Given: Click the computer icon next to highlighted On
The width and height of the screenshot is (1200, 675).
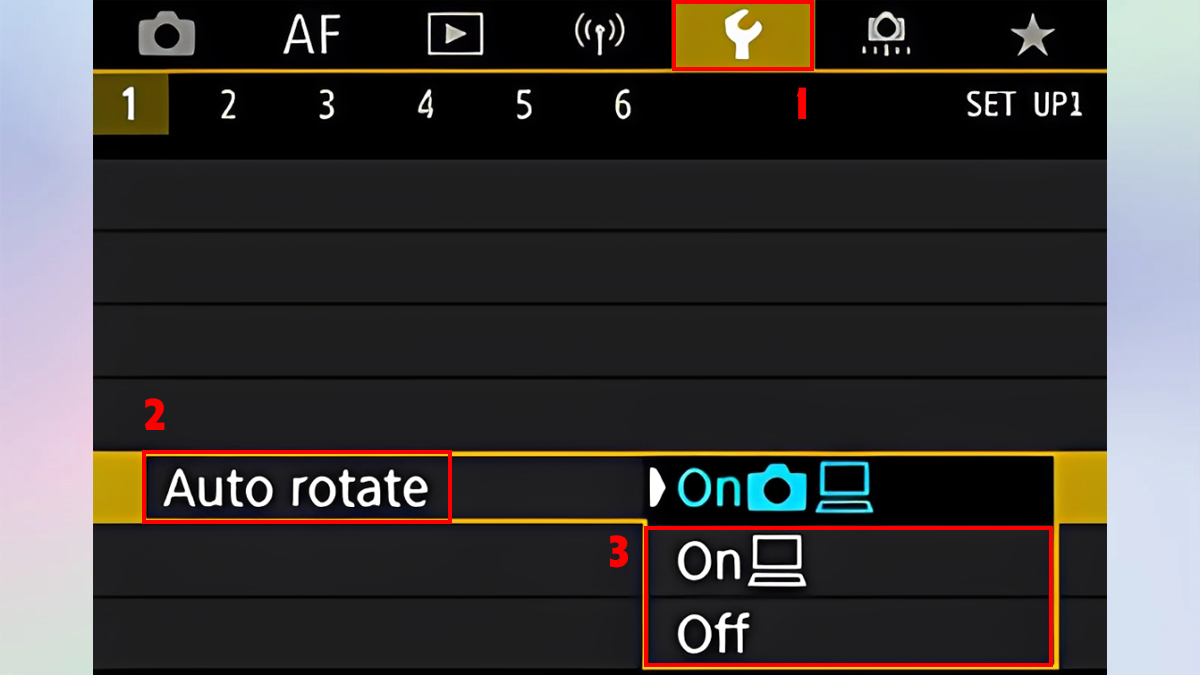Looking at the screenshot, I should coord(844,489).
